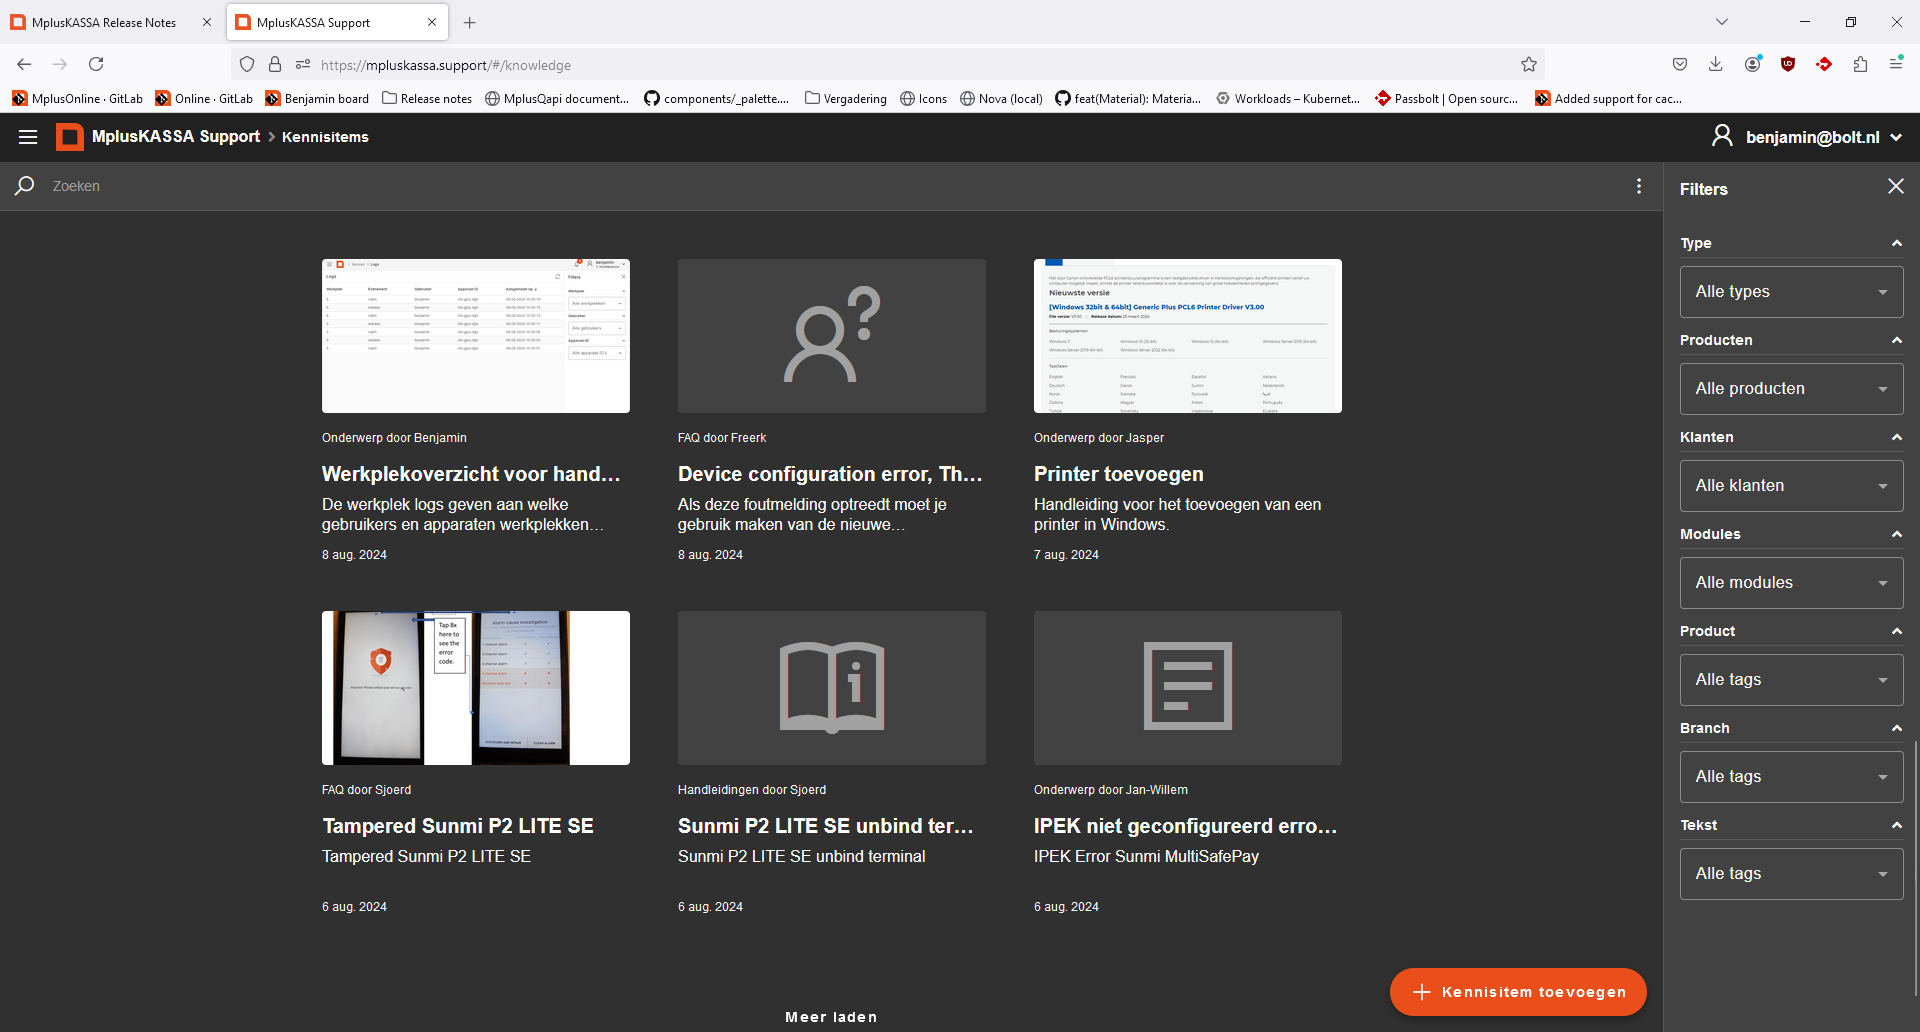Viewport: 1920px width, 1032px height.
Task: Switch to MplusKASSA Release Notes tab
Action: (x=103, y=22)
